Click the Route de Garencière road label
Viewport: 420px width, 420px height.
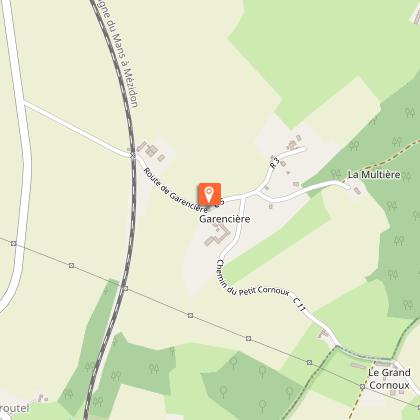(x=175, y=190)
